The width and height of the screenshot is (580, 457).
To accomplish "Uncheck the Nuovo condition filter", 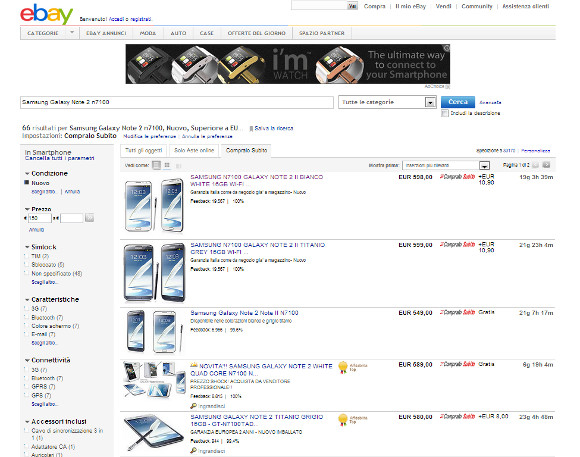I will pyautogui.click(x=27, y=182).
